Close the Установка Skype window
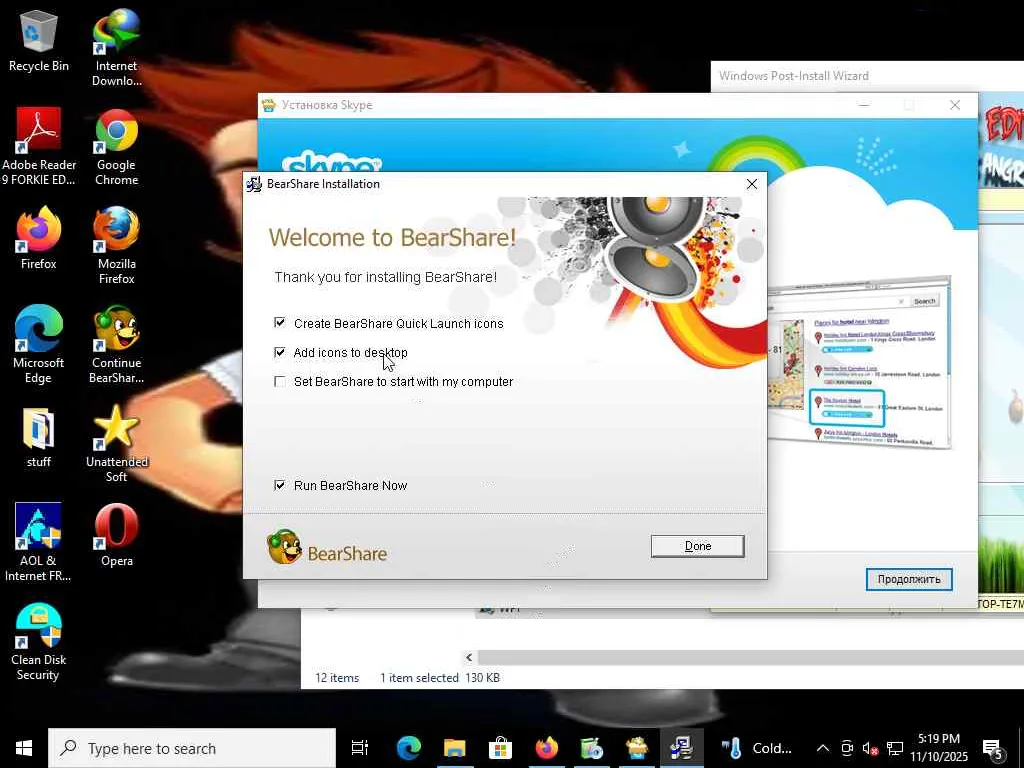The image size is (1024, 768). tap(955, 105)
